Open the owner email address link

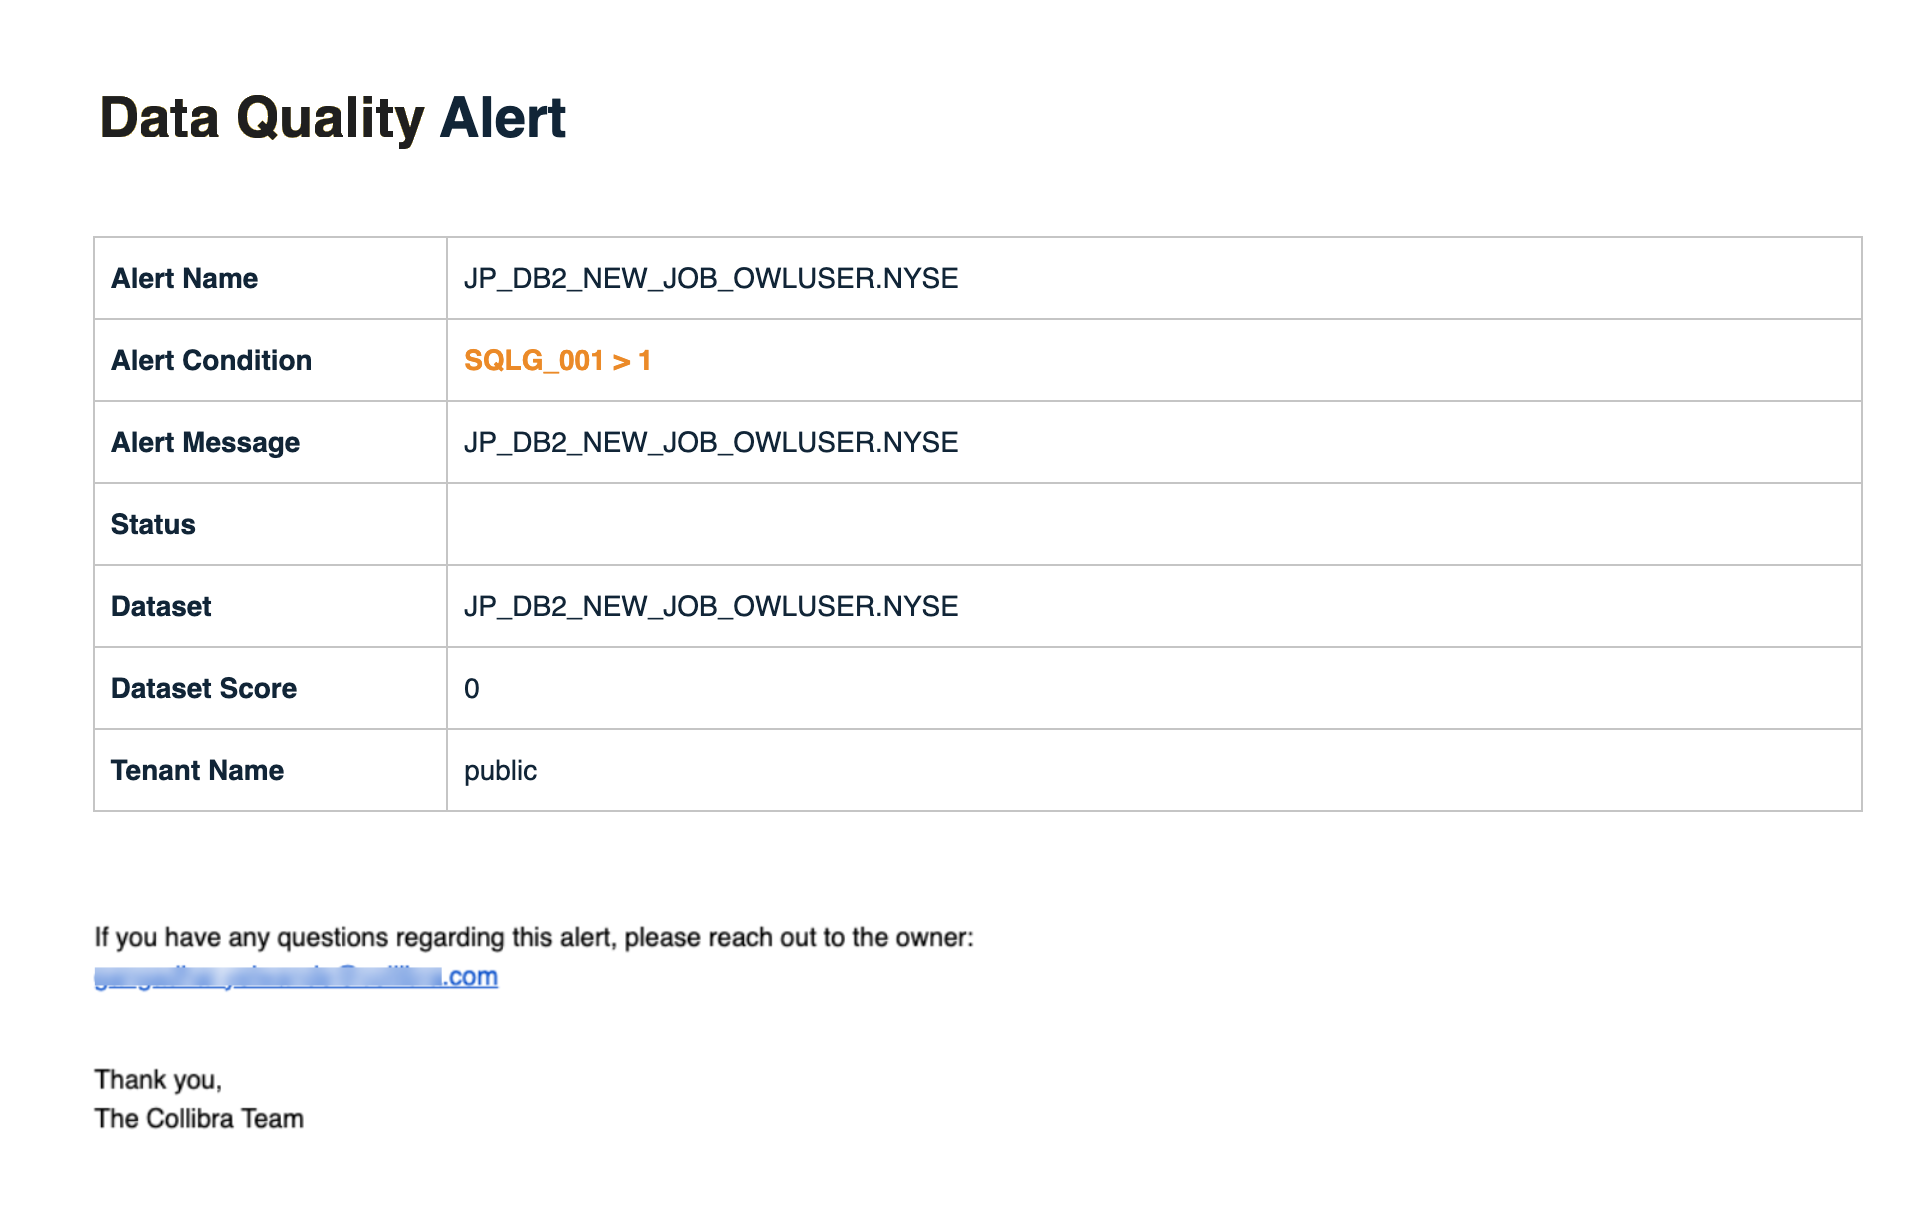[x=296, y=977]
